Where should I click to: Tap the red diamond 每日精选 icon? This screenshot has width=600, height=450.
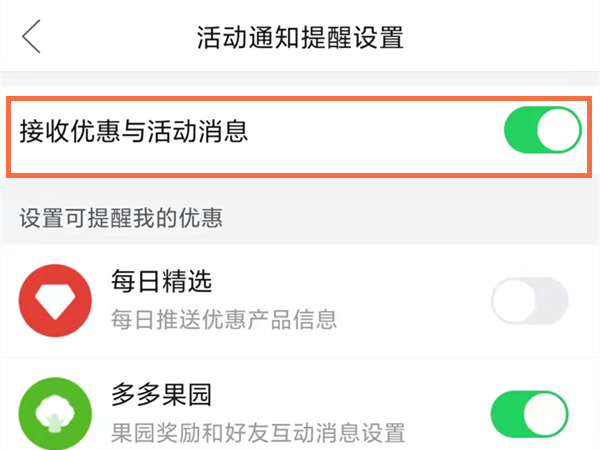tap(55, 300)
